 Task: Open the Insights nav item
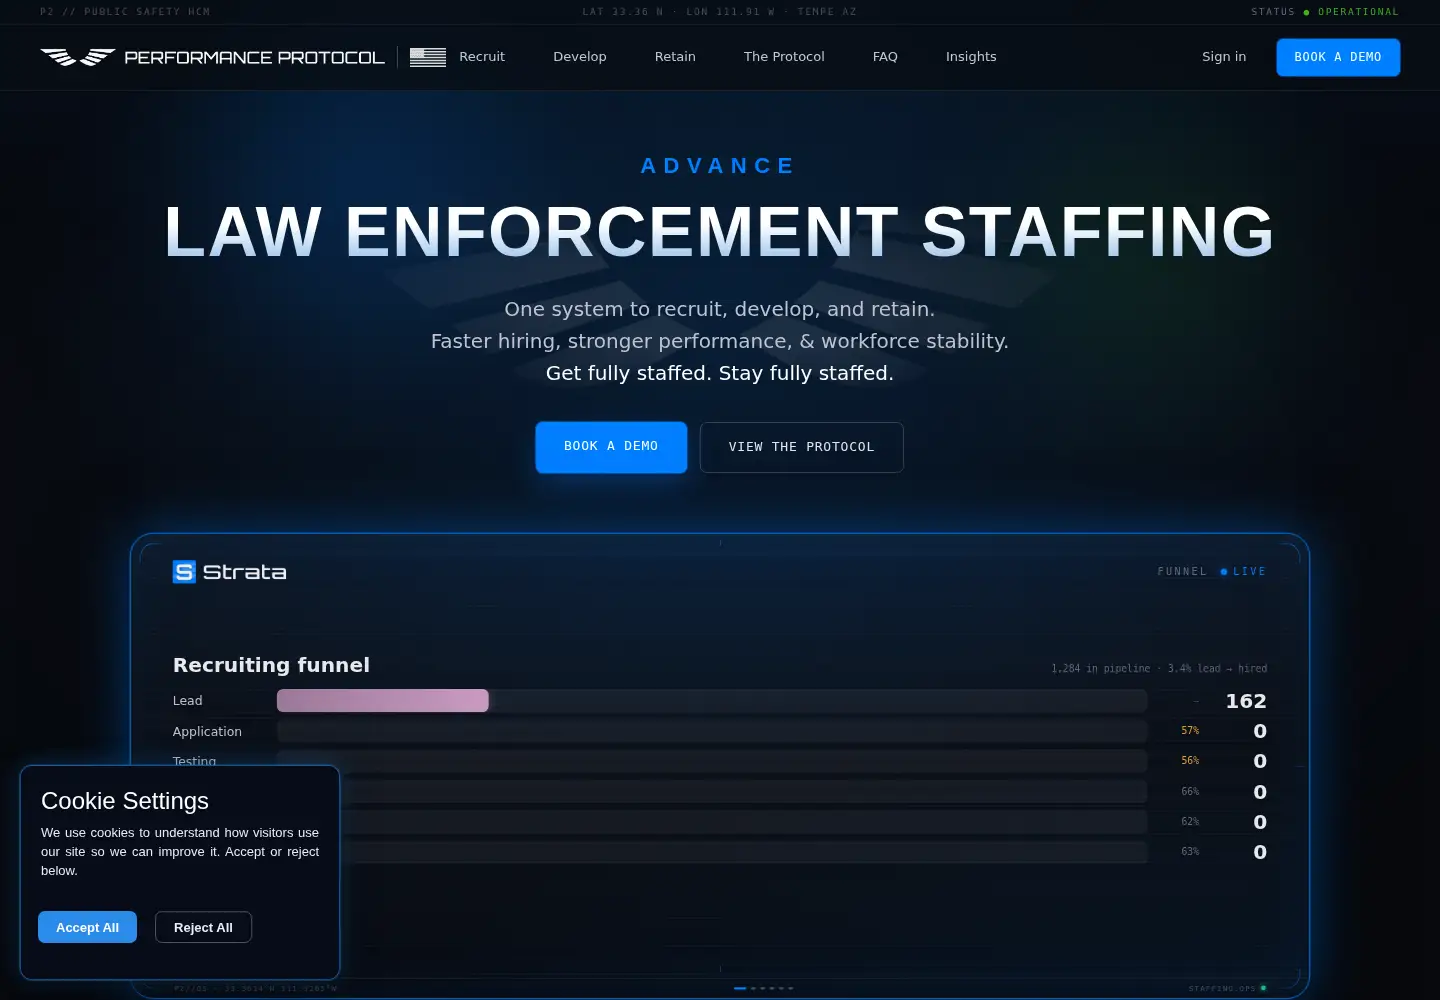[971, 57]
